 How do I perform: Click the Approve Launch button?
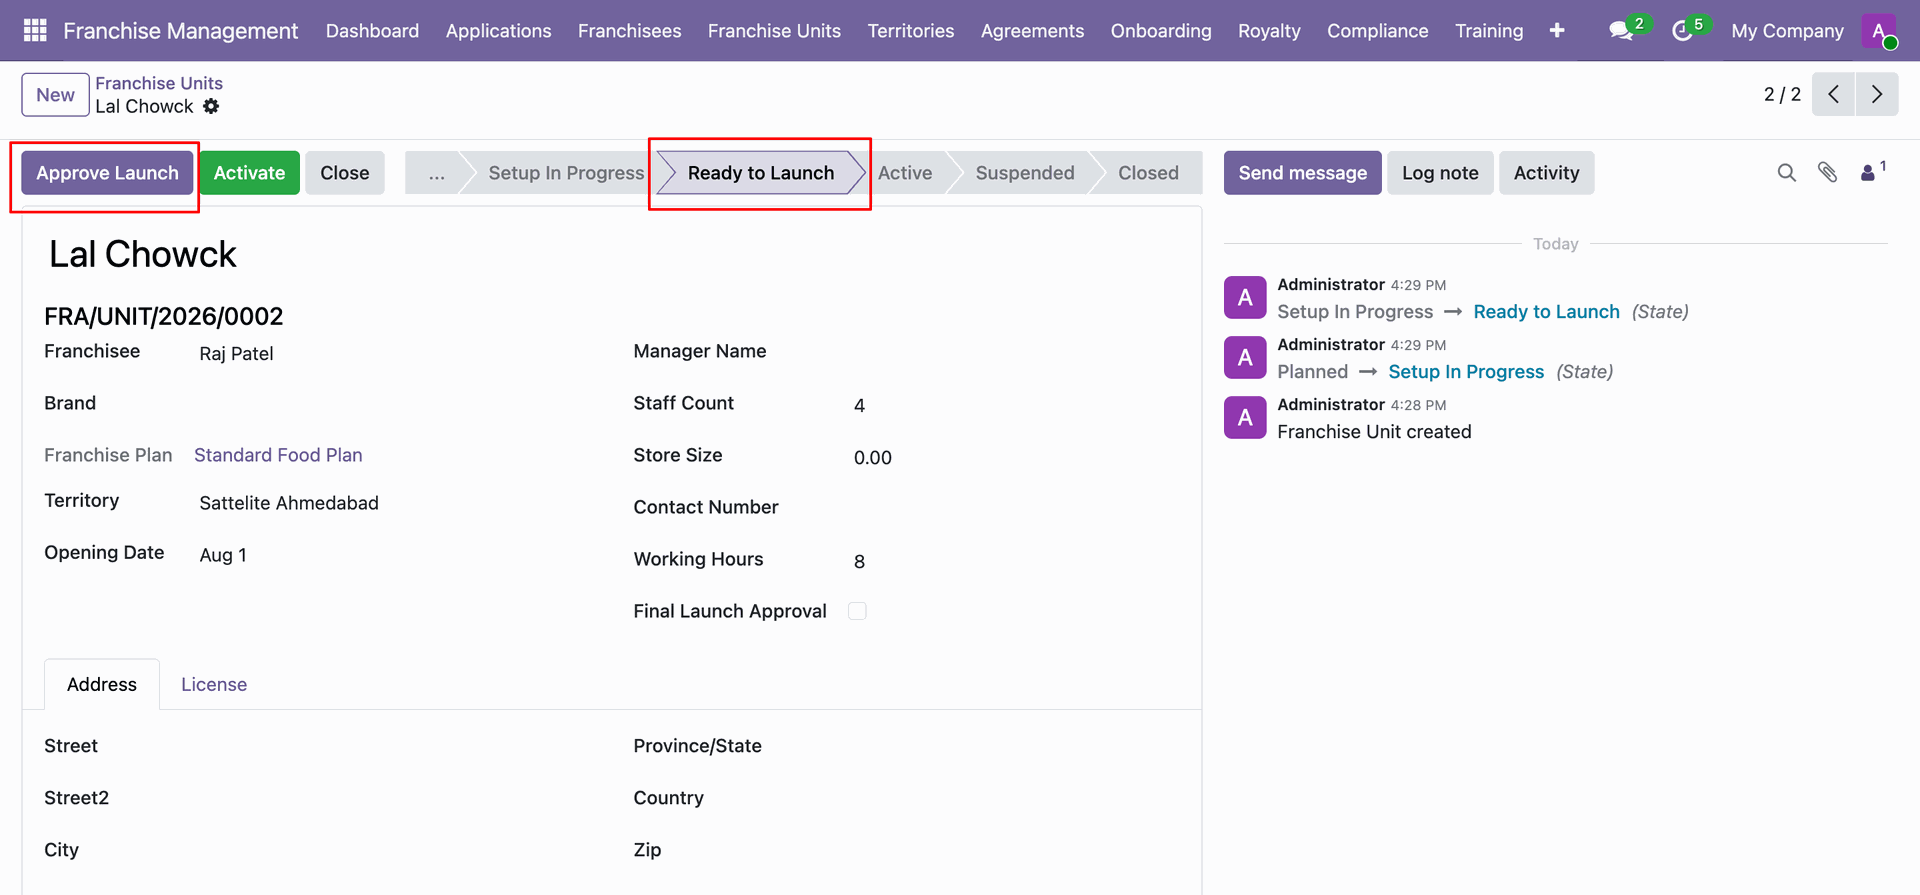[x=107, y=173]
